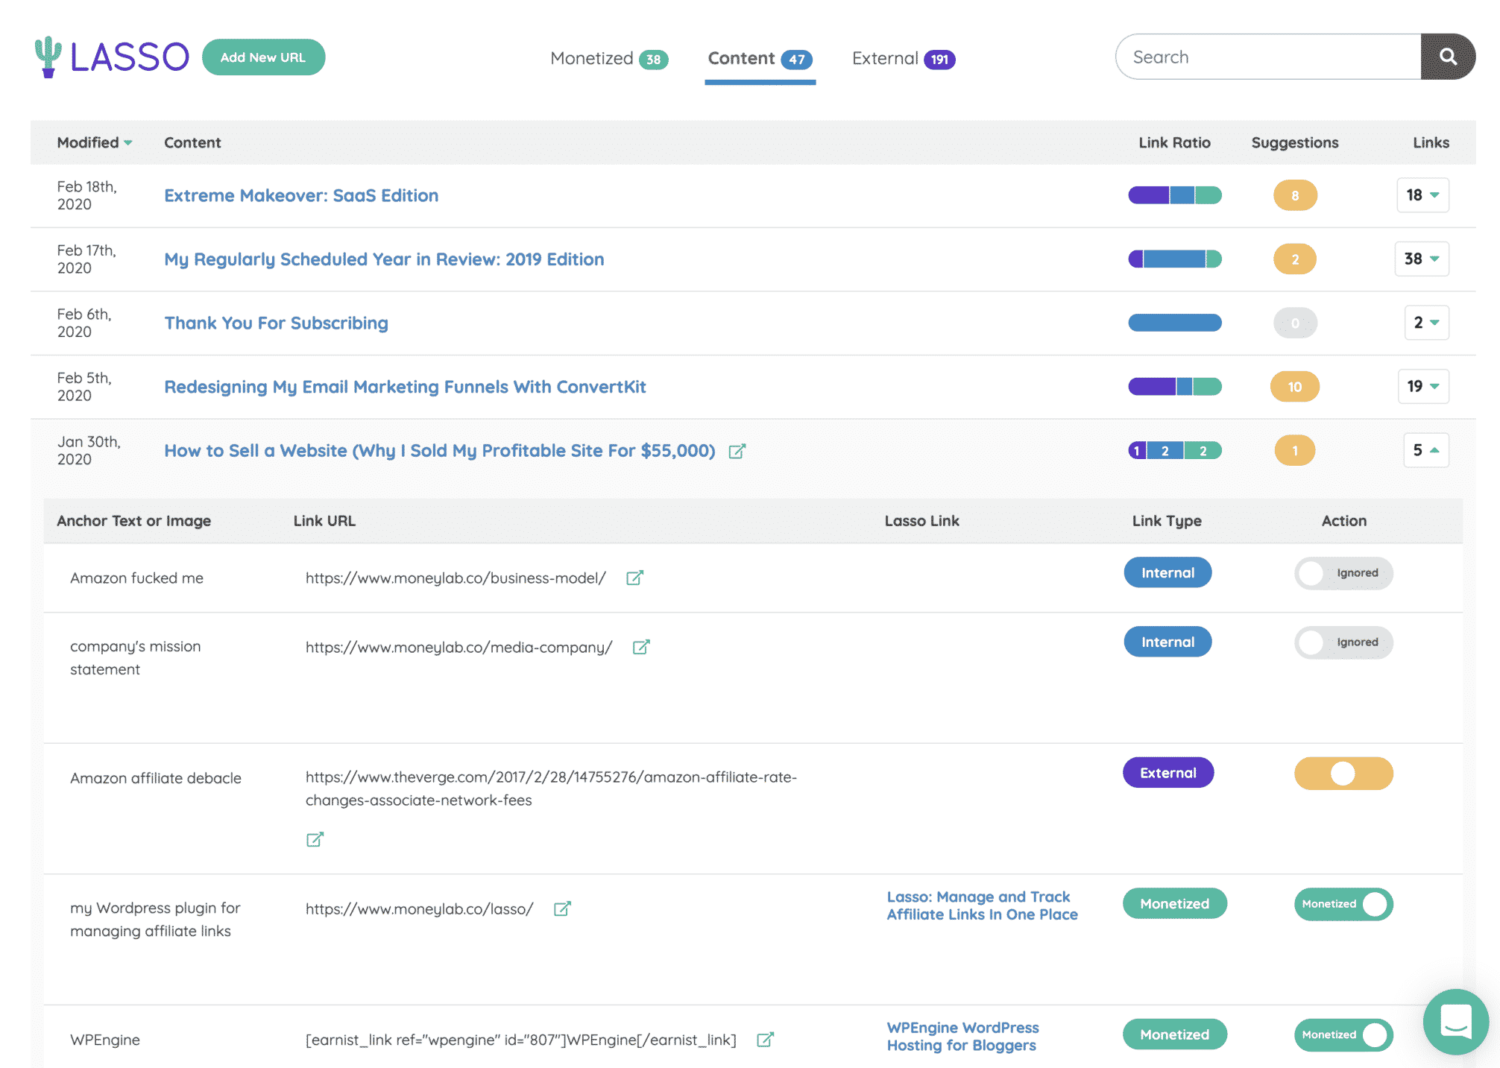Viewport: 1500px width, 1068px height.
Task: Open WPEngine WordPress Hosting for Bloggers link
Action: click(963, 1037)
